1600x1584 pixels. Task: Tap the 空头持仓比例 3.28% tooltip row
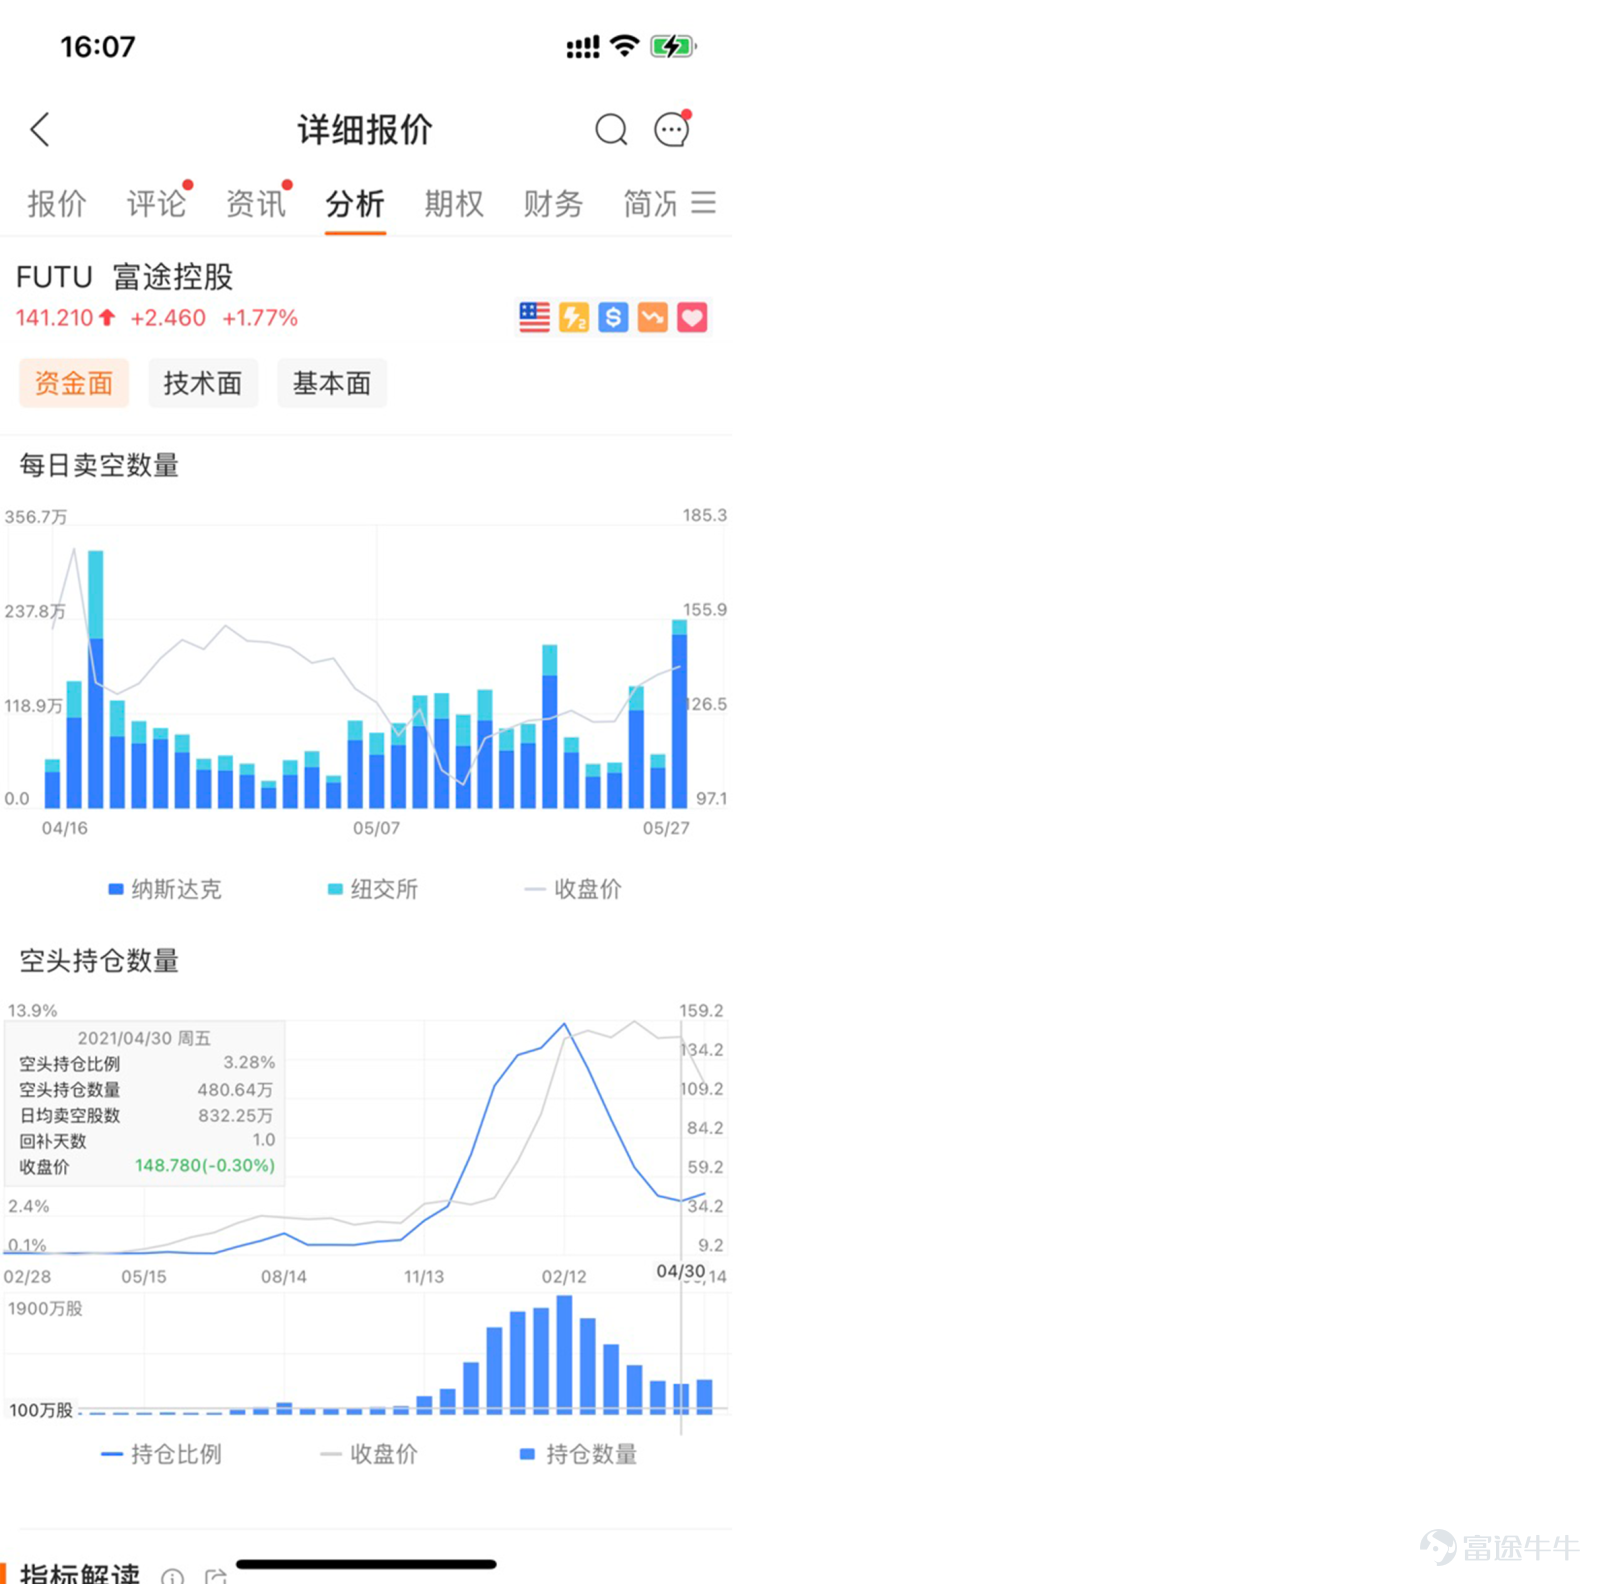tap(147, 1063)
